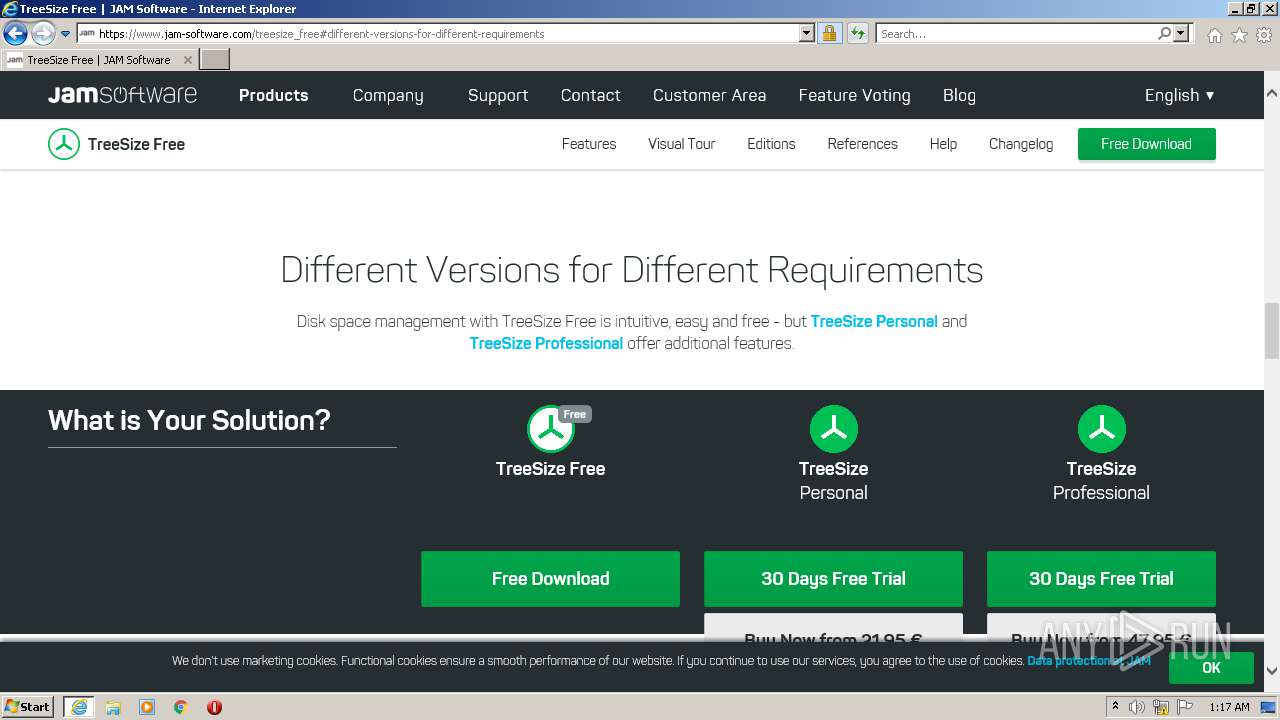Image resolution: width=1280 pixels, height=720 pixels.
Task: Click the search magnifier icon
Action: 1164,33
